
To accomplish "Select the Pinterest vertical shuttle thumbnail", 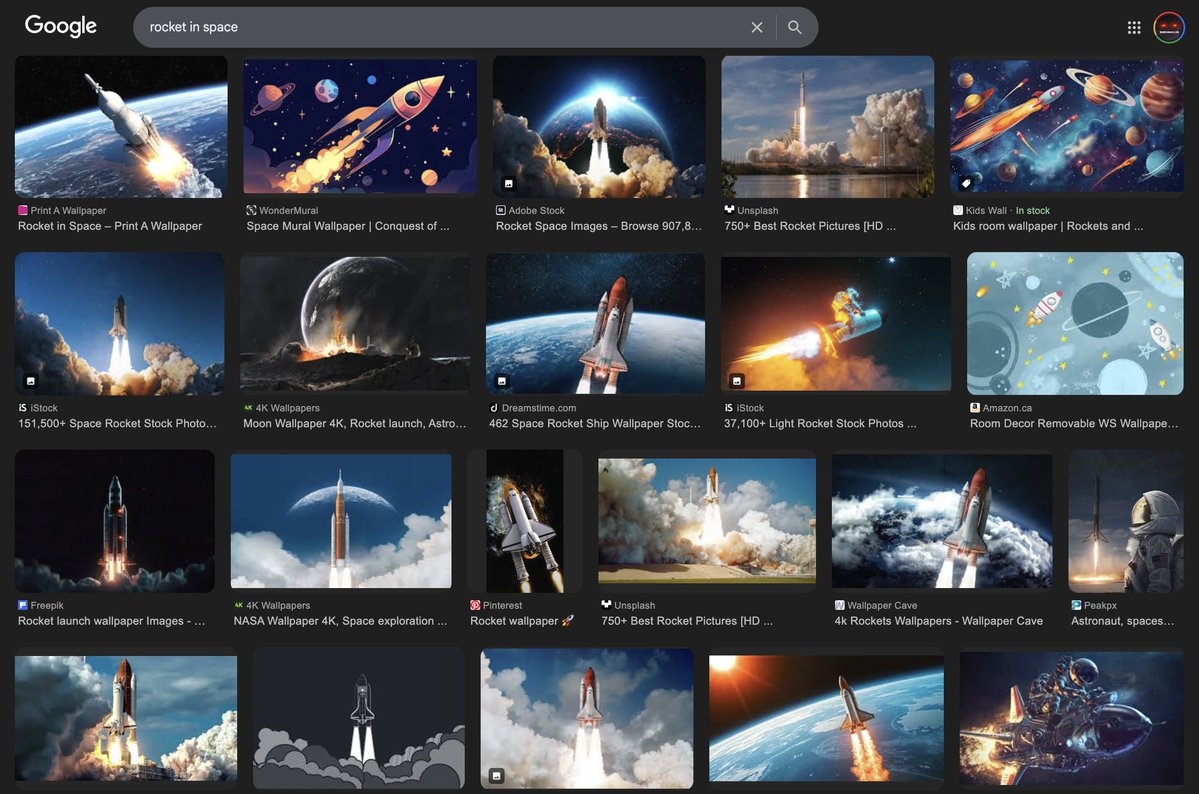I will [525, 521].
